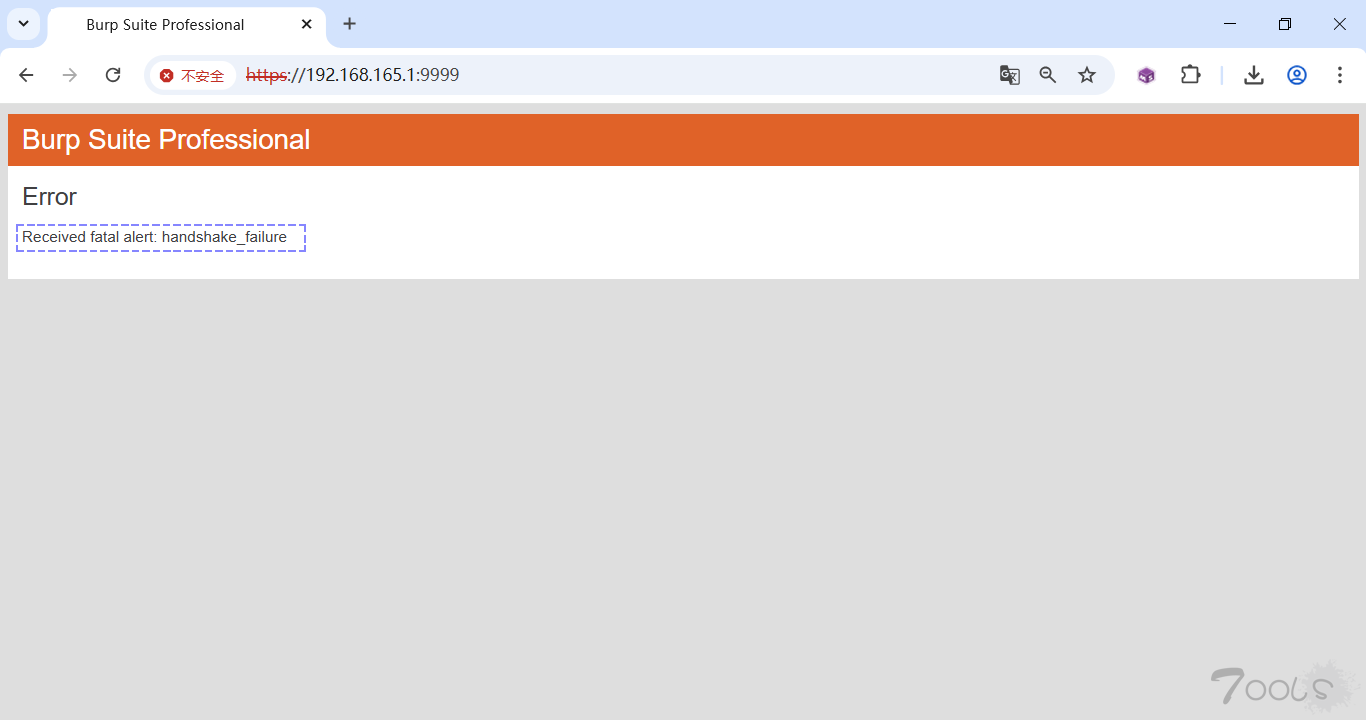Reload the current page
Viewport: 1366px width, 720px height.
(x=113, y=75)
